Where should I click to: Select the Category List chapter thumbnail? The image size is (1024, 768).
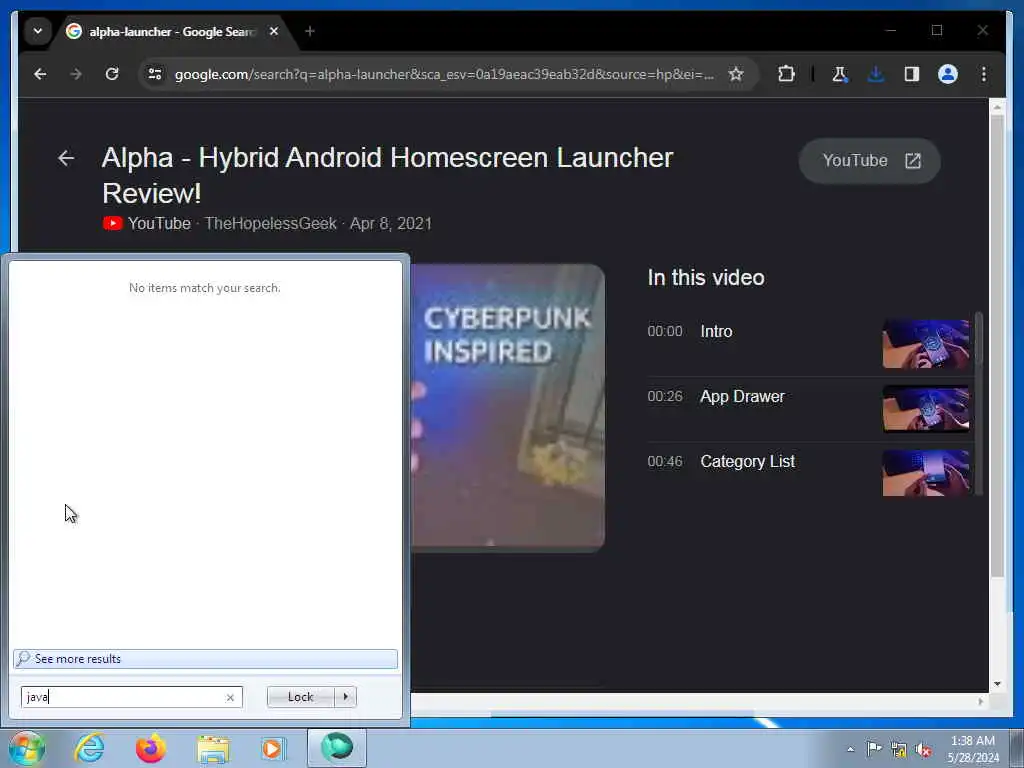(x=925, y=473)
